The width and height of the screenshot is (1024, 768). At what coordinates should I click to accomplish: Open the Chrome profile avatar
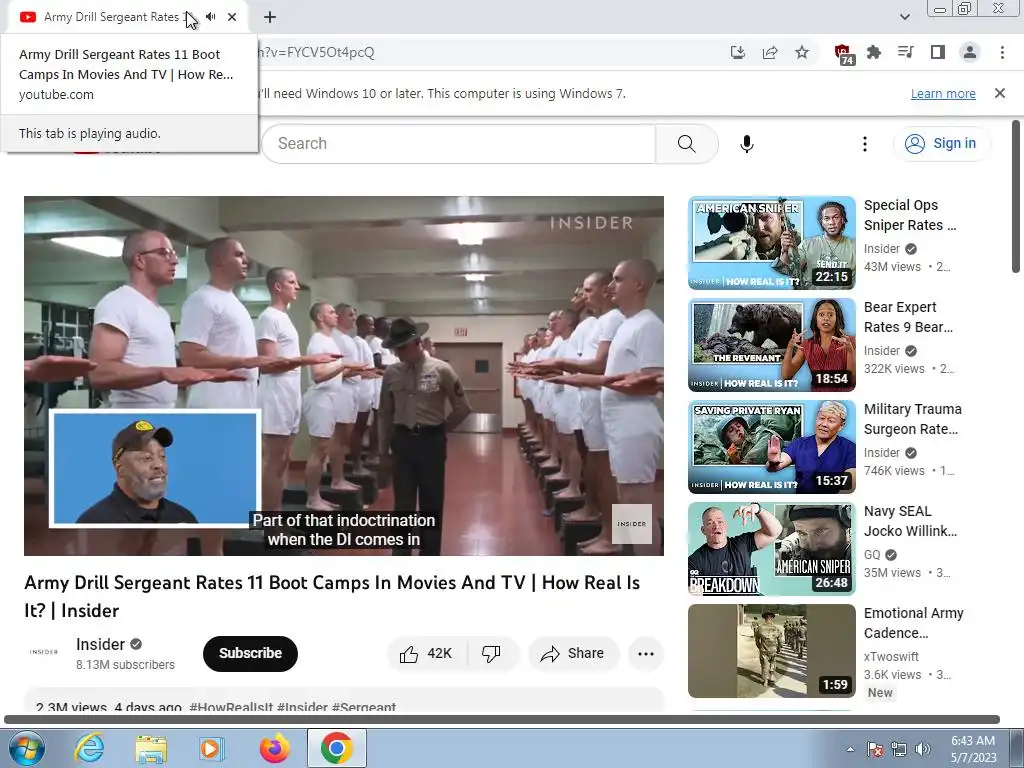(x=970, y=52)
